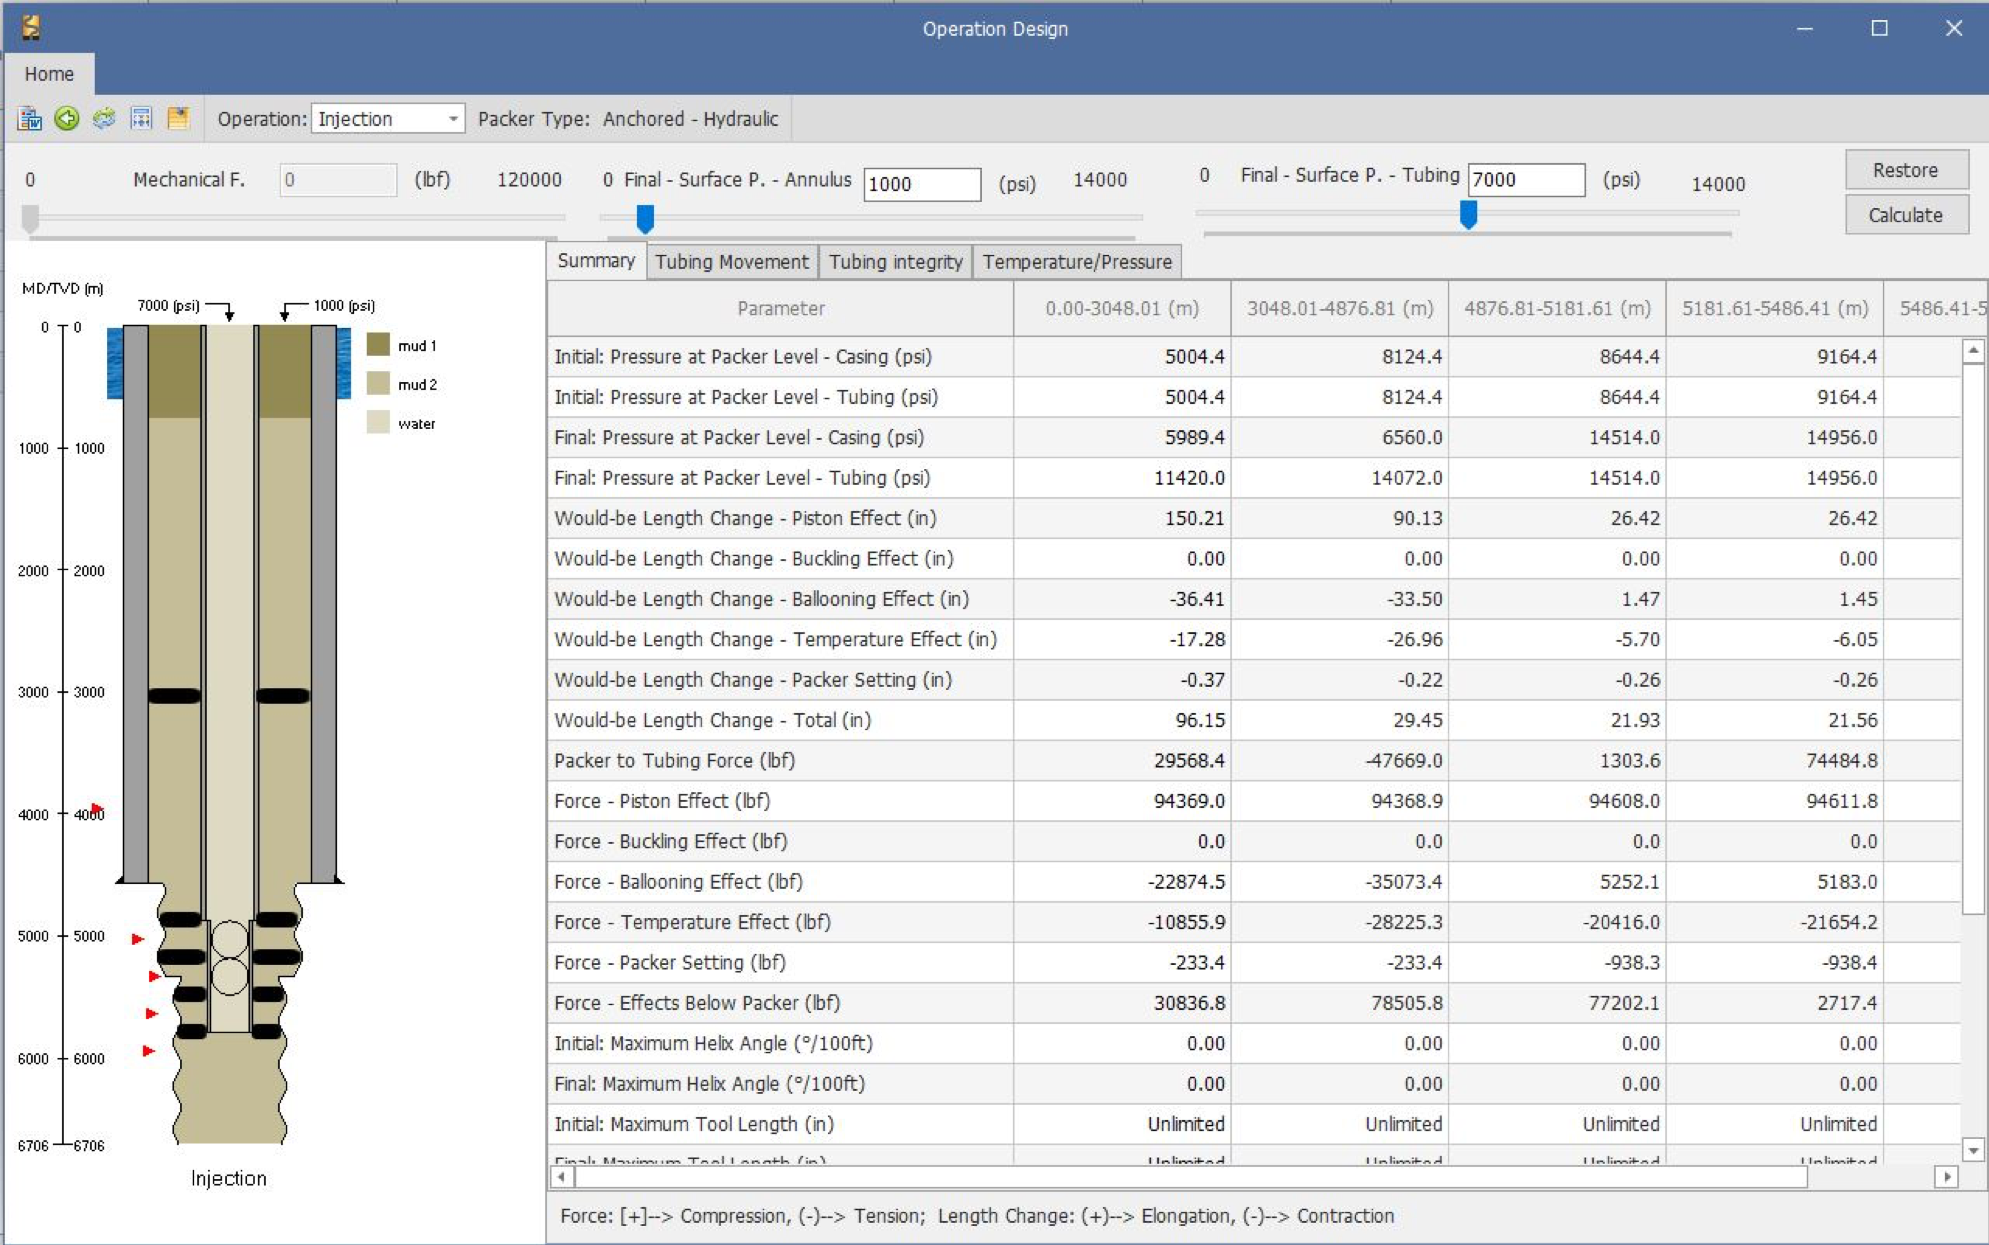Image resolution: width=1989 pixels, height=1245 pixels.
Task: Click the Tubing pressure field showing 7000
Action: tap(1524, 180)
